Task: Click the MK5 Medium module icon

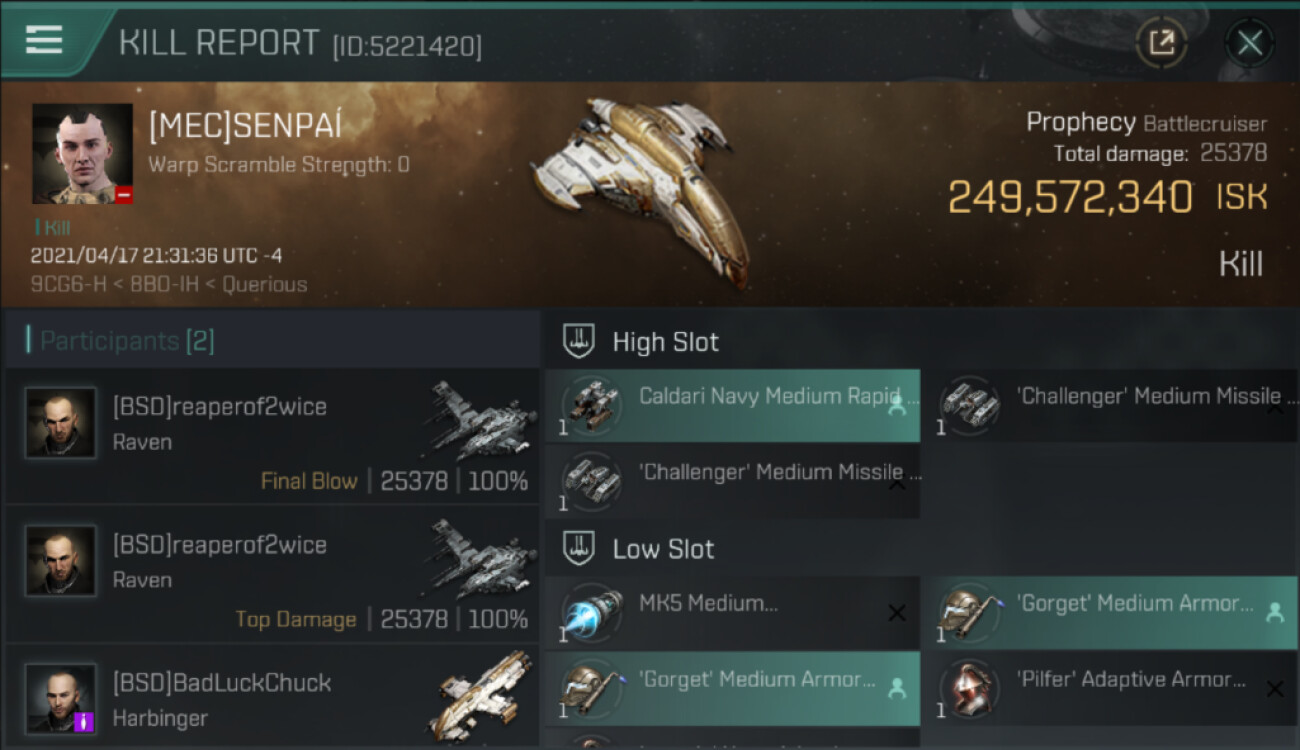Action: coord(592,612)
